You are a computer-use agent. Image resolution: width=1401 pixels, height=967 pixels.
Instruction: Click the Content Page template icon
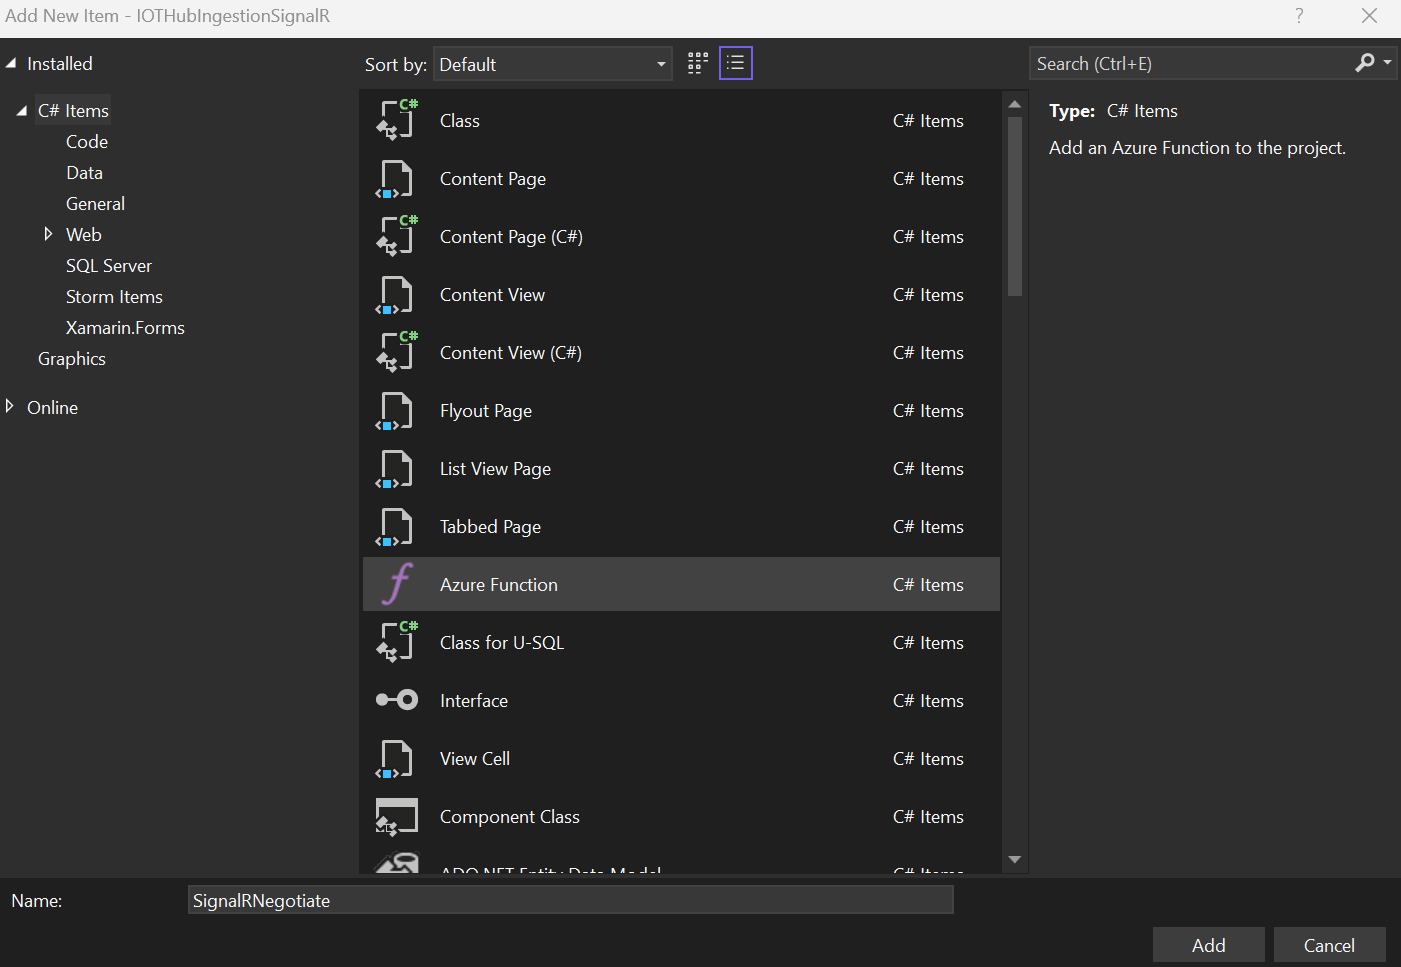[x=394, y=179]
